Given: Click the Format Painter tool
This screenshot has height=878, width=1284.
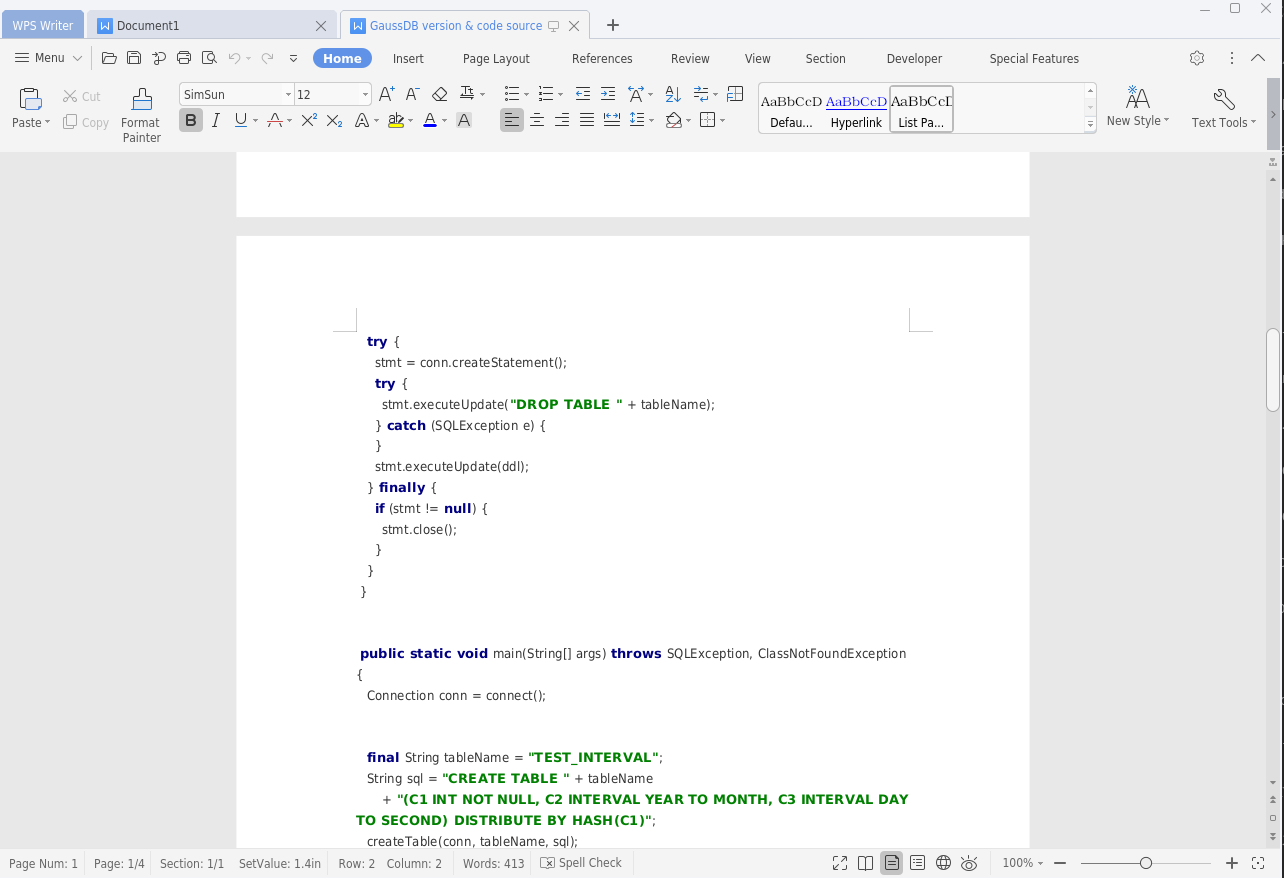Looking at the screenshot, I should [x=141, y=115].
